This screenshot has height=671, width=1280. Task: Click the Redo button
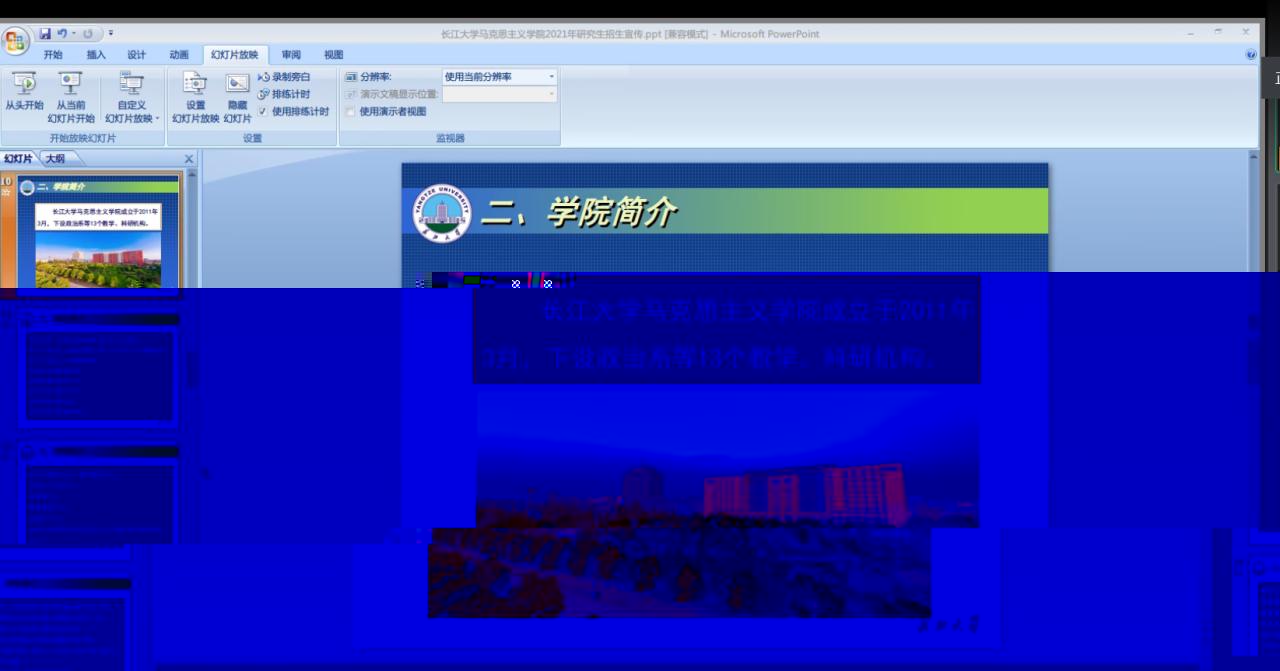[87, 33]
